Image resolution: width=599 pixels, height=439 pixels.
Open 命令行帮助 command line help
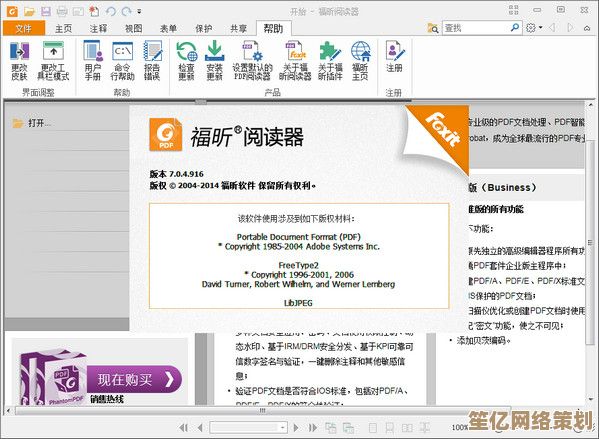122,61
